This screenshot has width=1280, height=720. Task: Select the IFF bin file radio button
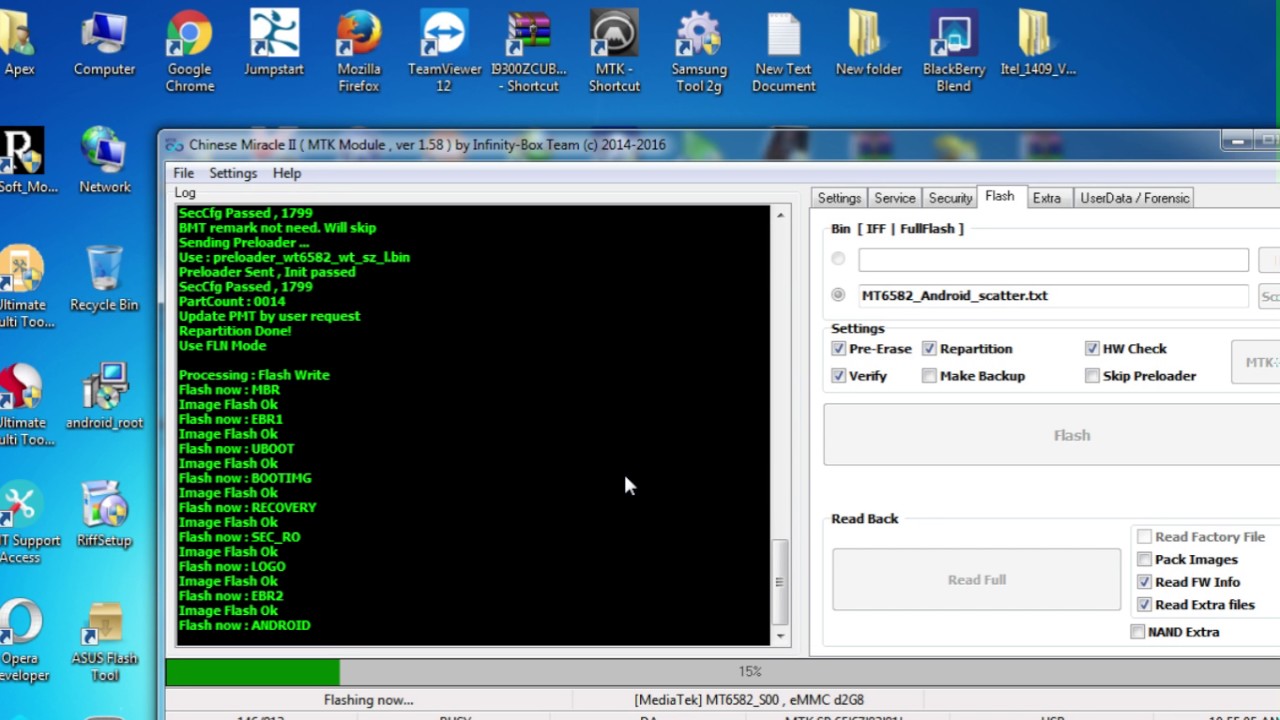pyautogui.click(x=838, y=259)
